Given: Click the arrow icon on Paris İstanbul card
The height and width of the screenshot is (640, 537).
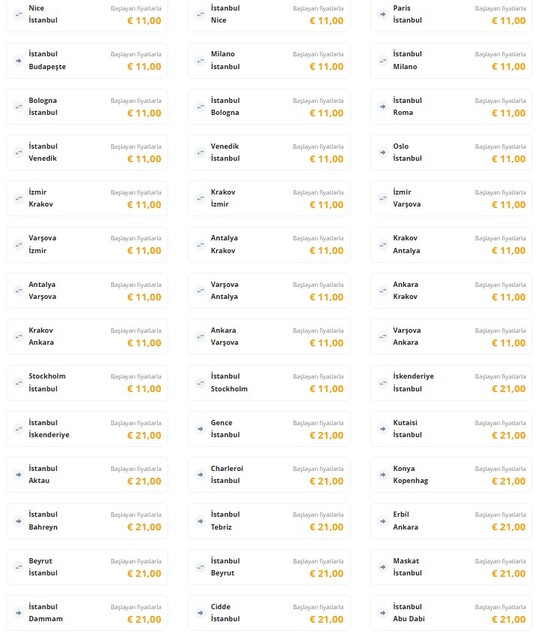Looking at the screenshot, I should [x=382, y=14].
